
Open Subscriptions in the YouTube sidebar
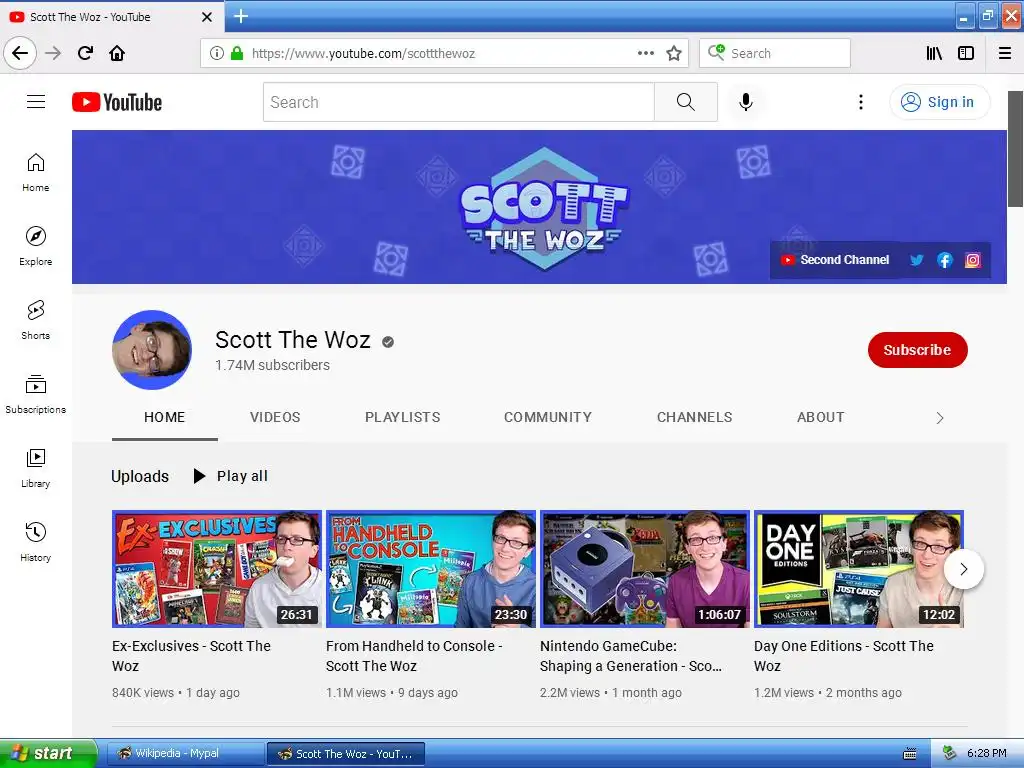coord(36,394)
